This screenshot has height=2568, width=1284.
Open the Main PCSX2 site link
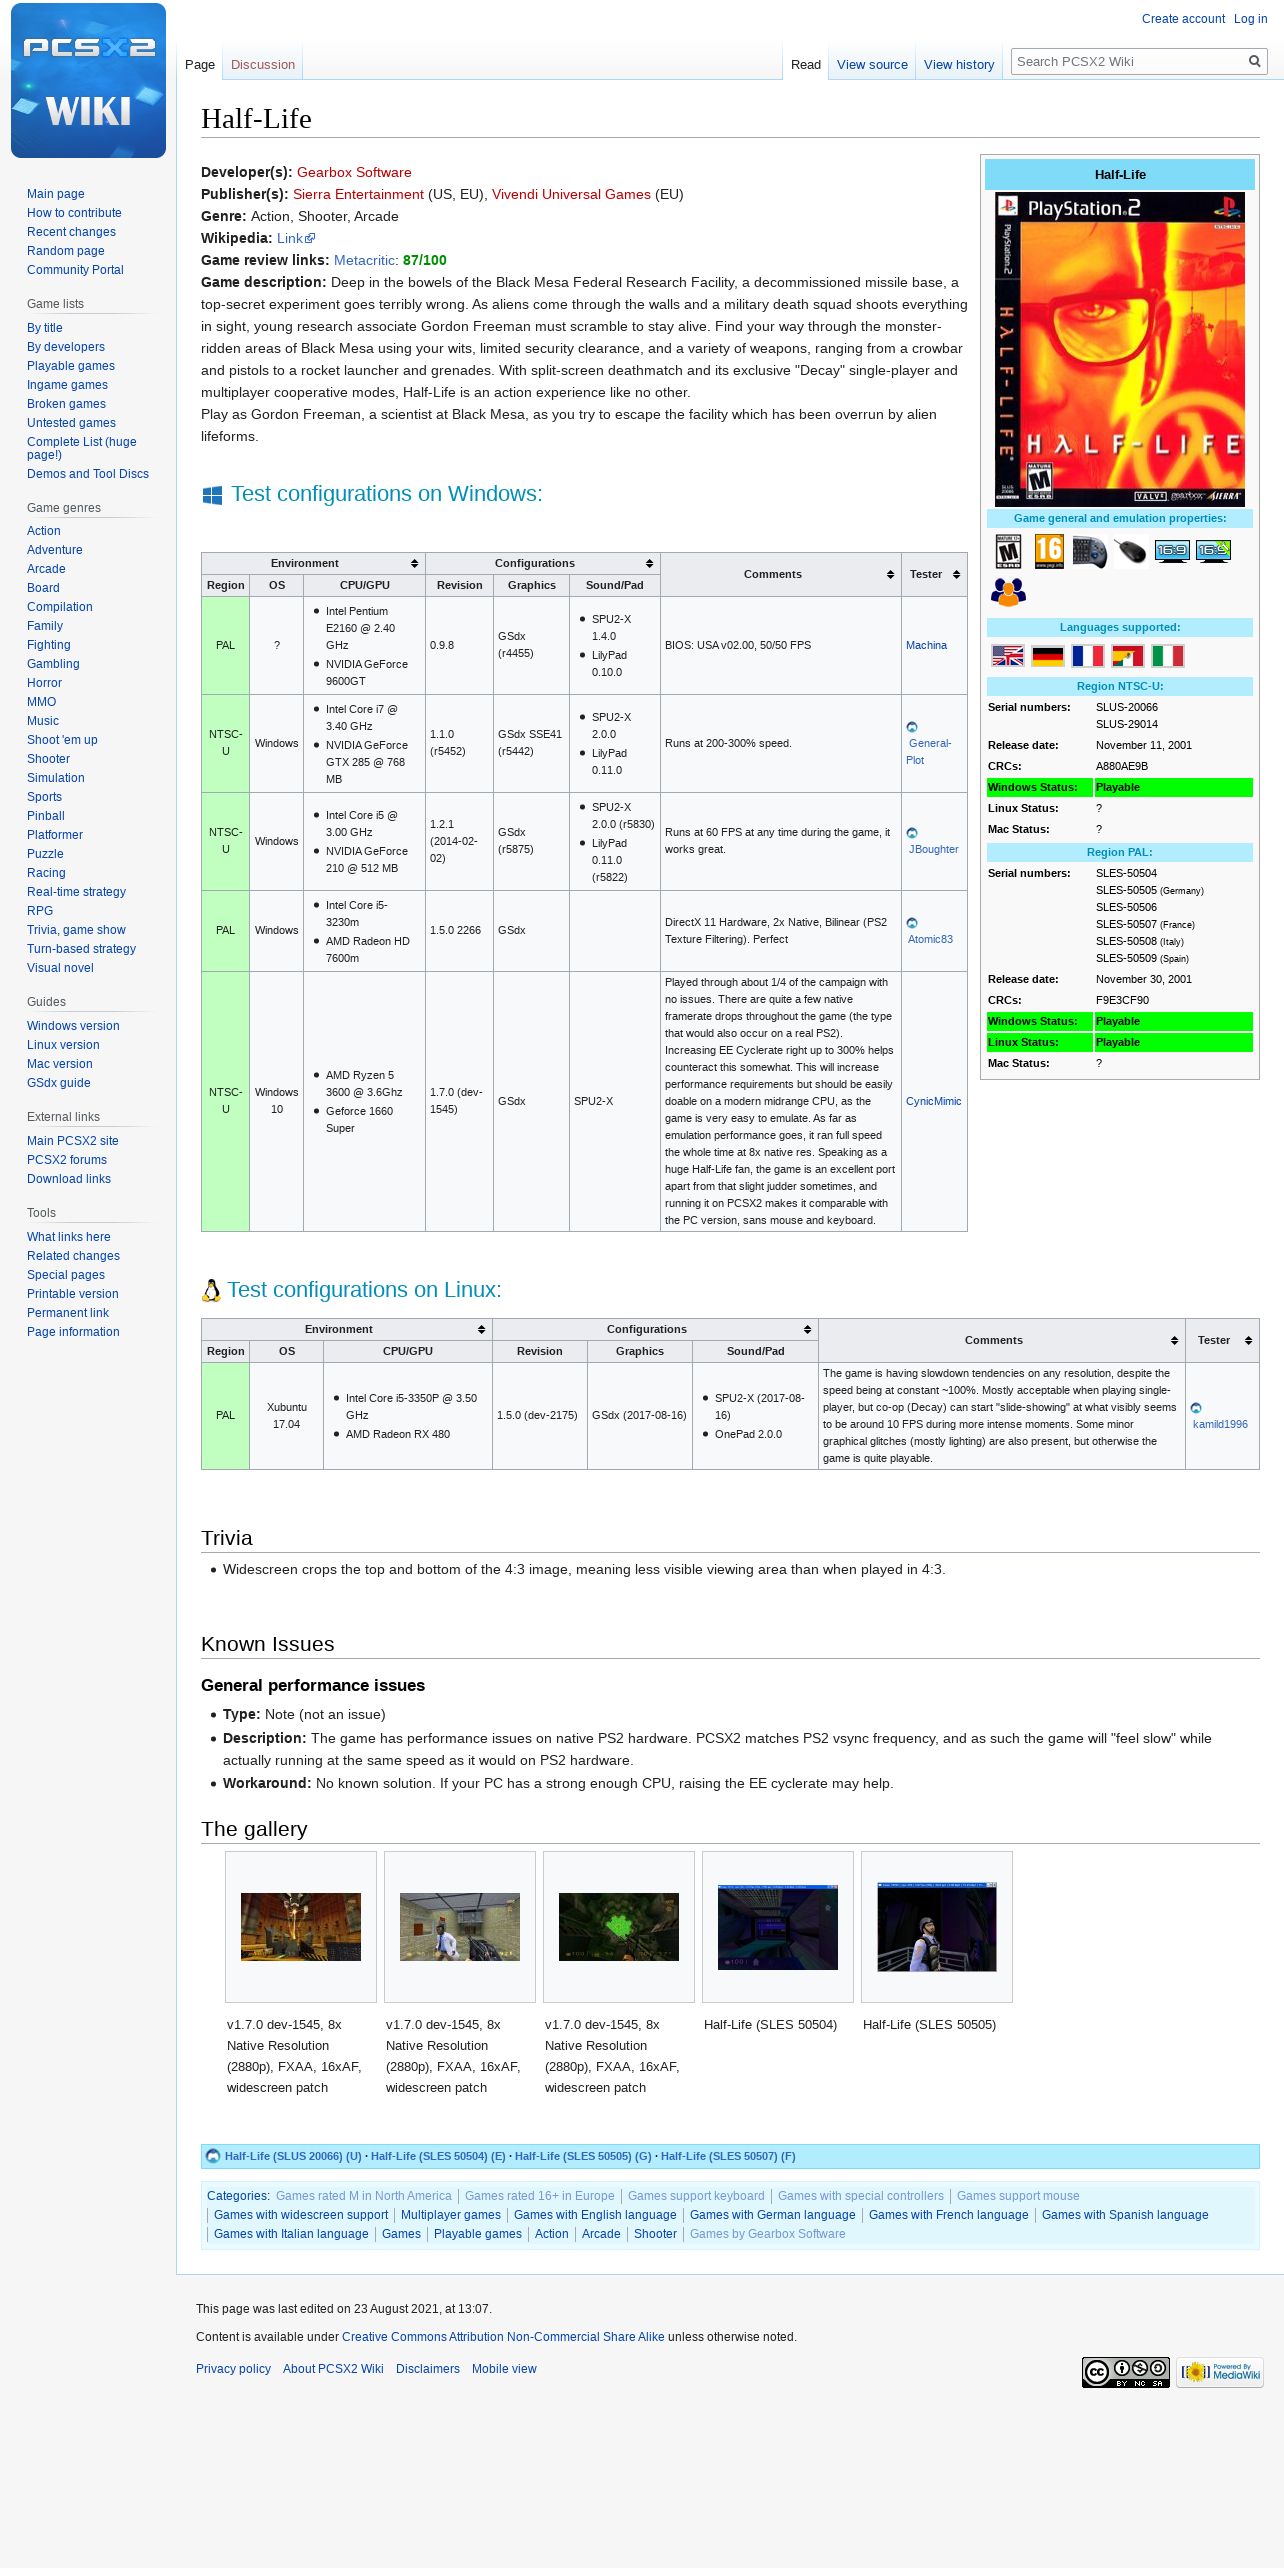pos(73,1141)
